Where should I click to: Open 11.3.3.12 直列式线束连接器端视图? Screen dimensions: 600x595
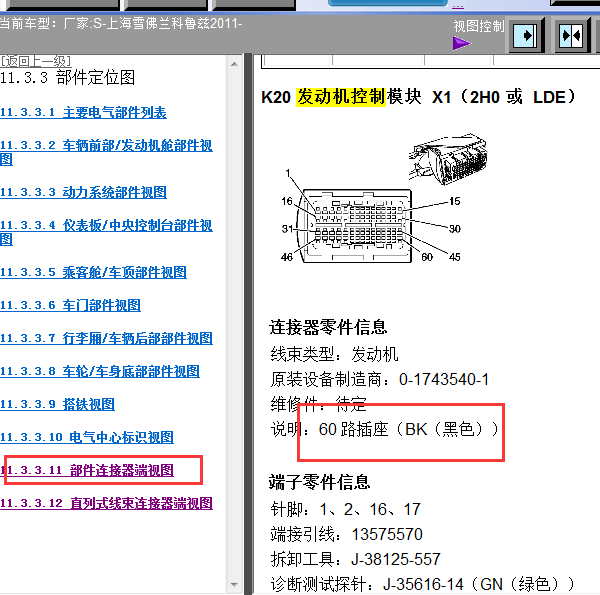[x=106, y=503]
